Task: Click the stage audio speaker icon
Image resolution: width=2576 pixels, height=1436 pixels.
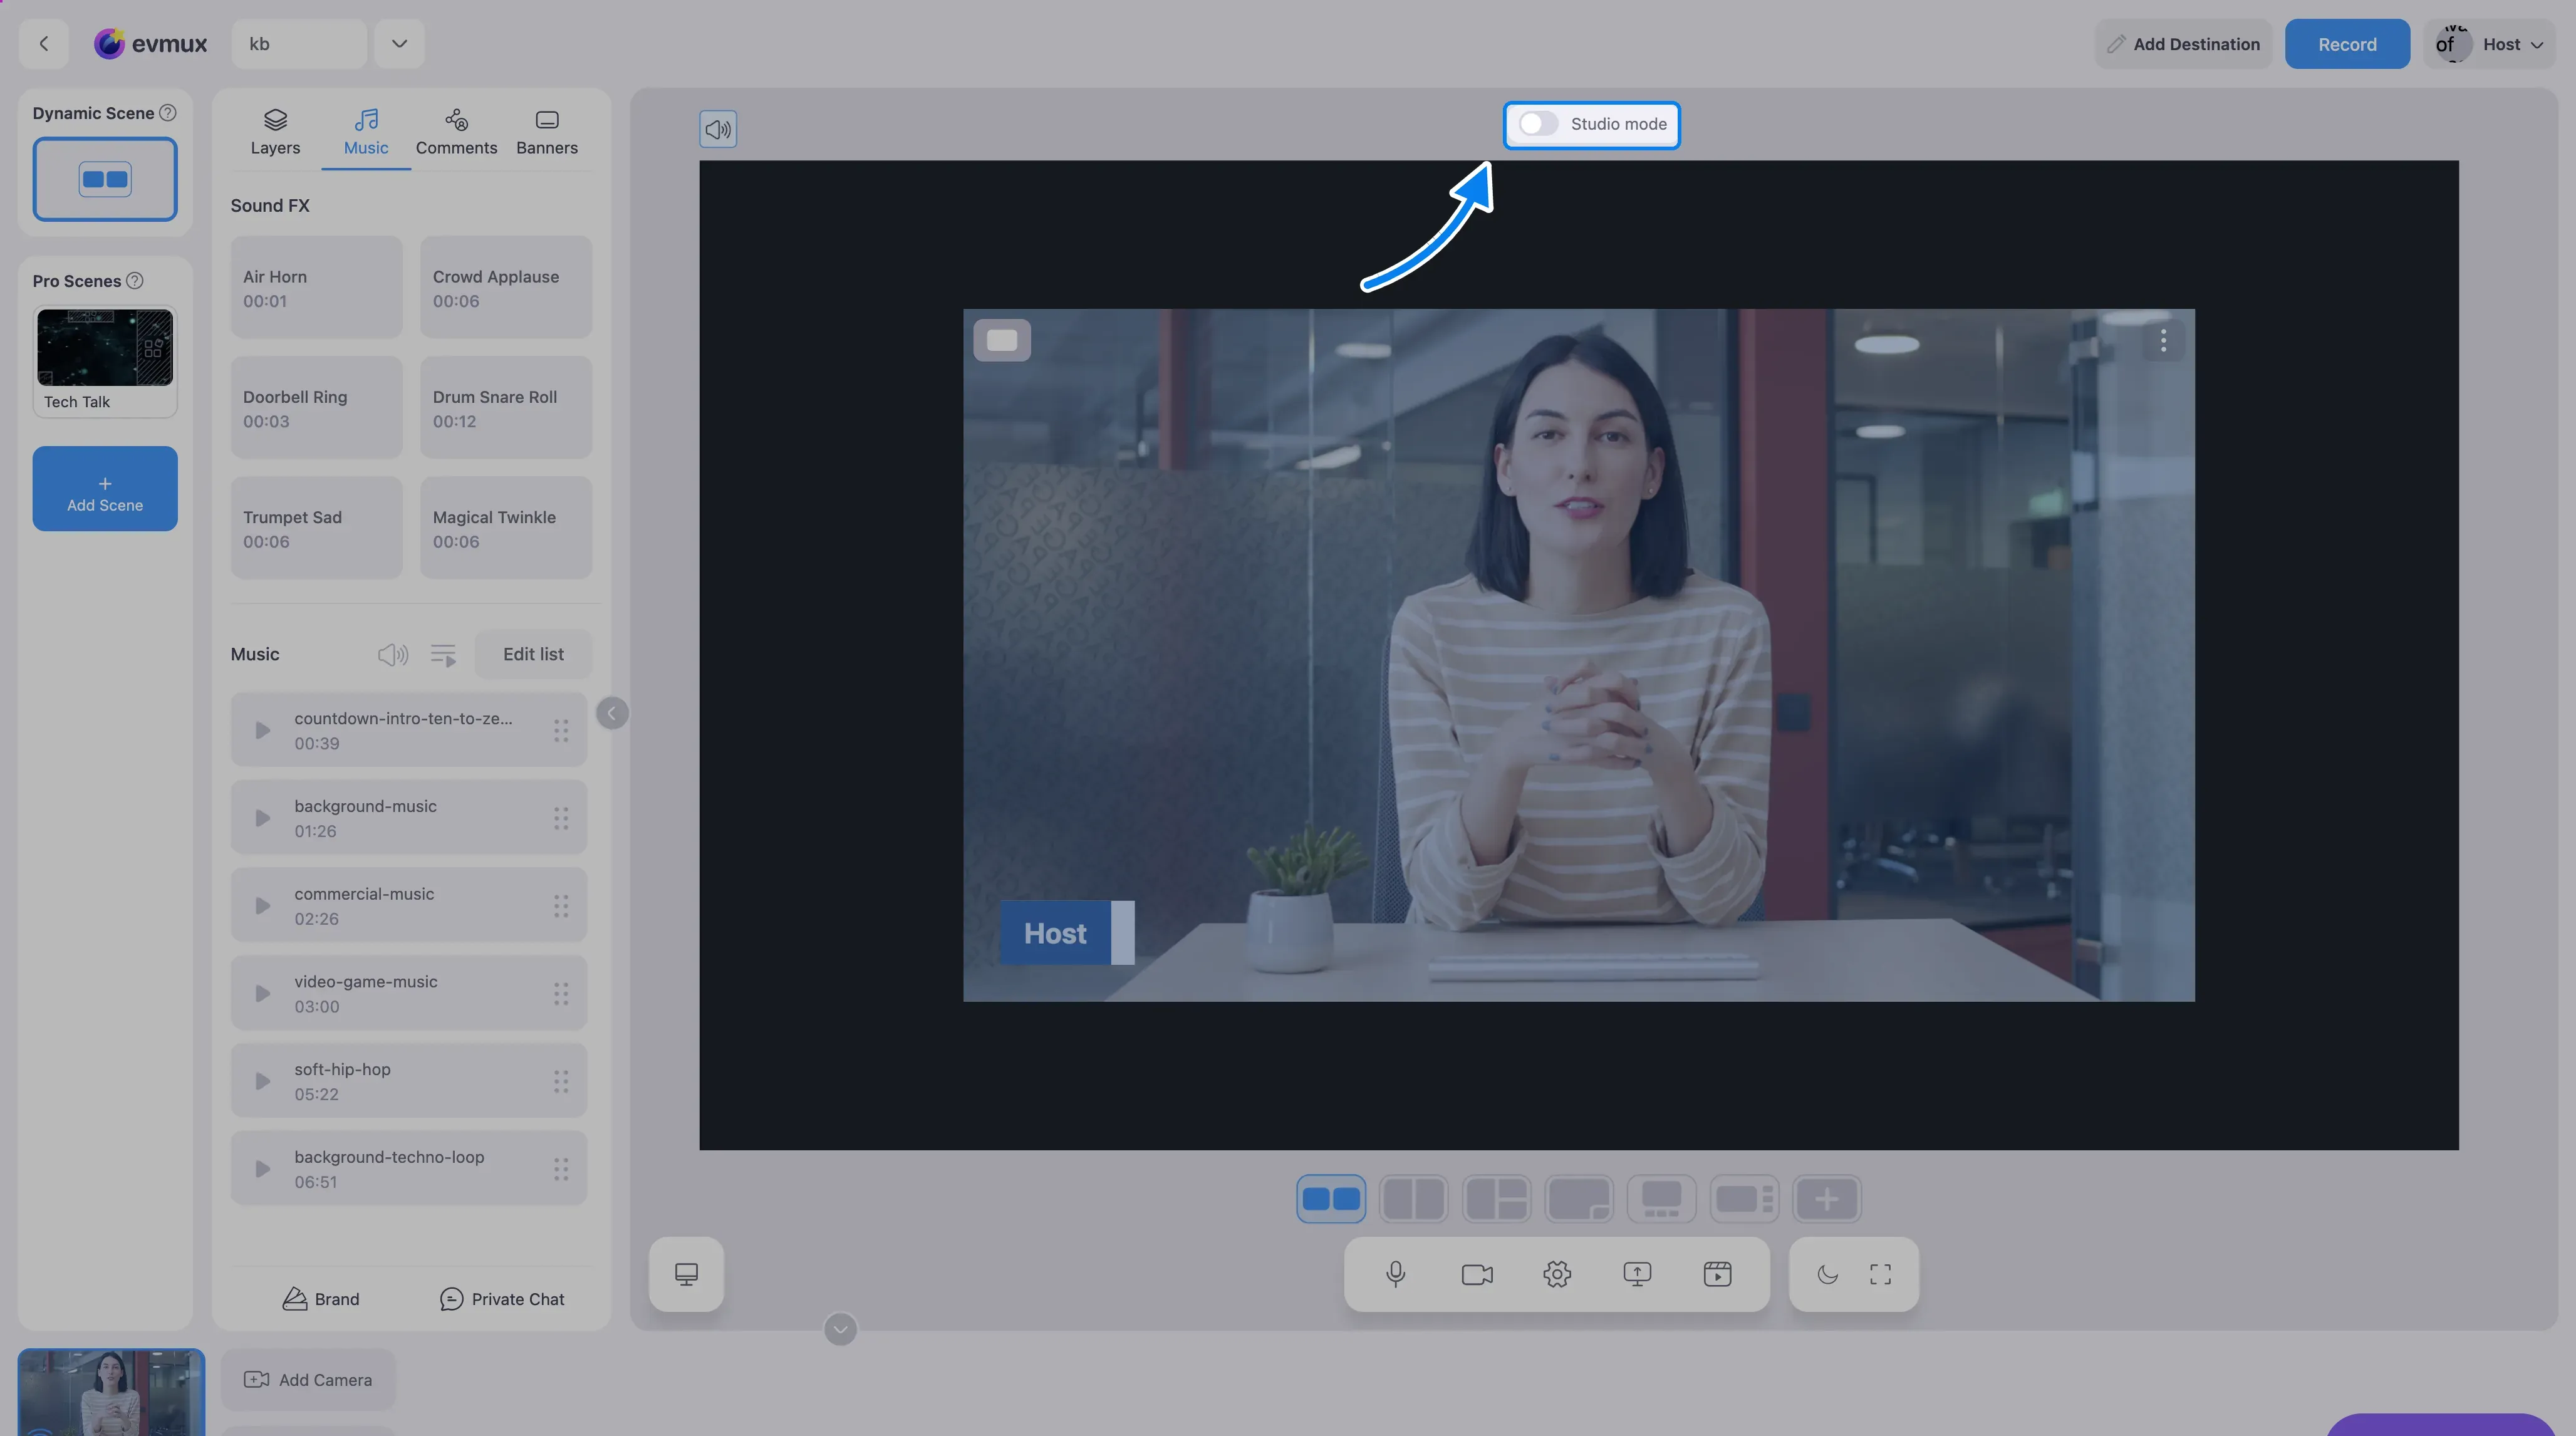Action: pyautogui.click(x=718, y=129)
